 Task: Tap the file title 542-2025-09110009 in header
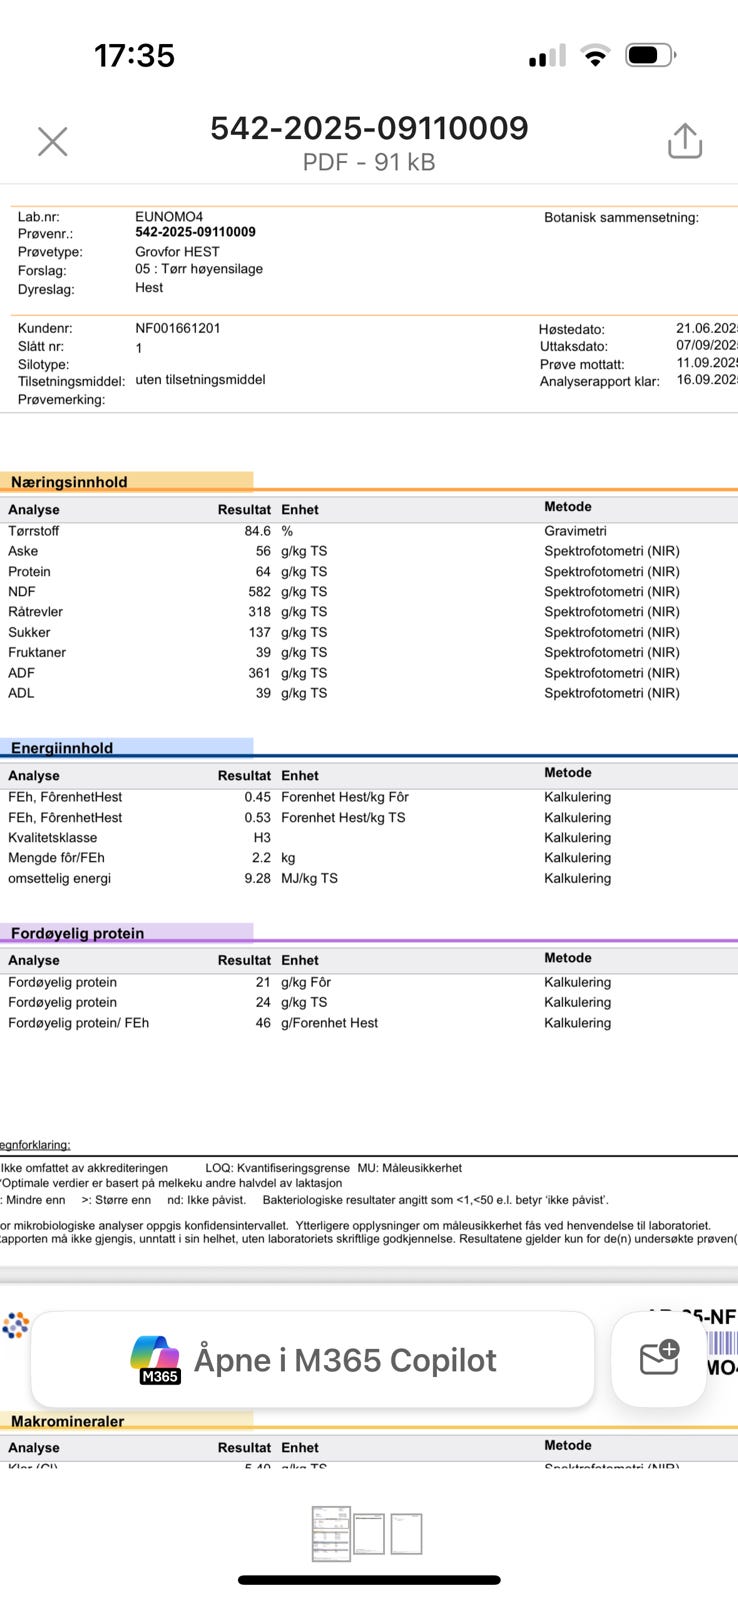[x=369, y=128]
